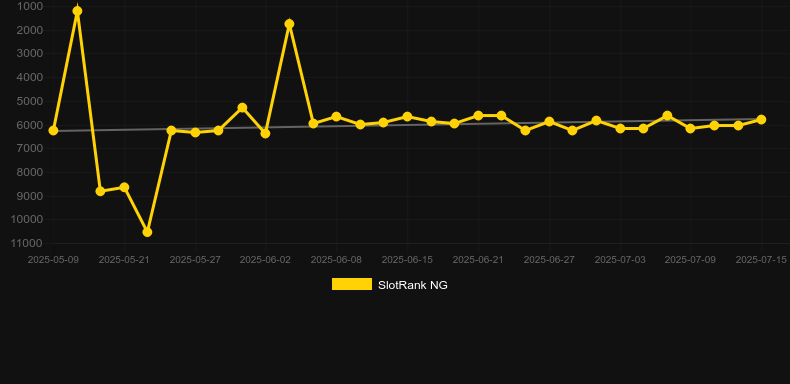Select the data point above 2025-07-09 label
Image resolution: width=790 pixels, height=384 pixels.
pyautogui.click(x=690, y=129)
